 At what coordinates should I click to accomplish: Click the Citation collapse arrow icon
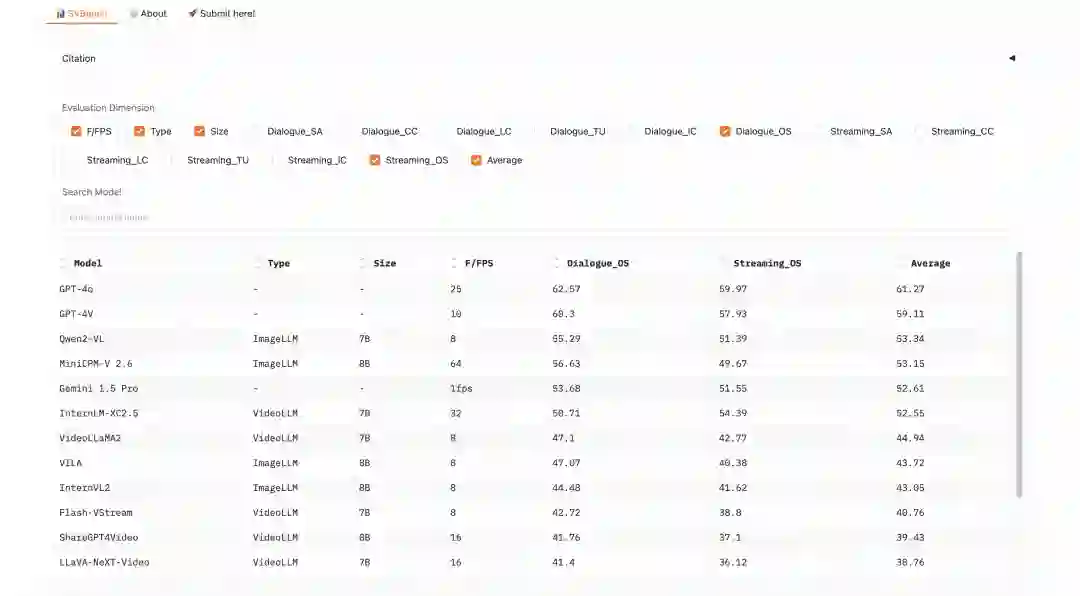point(1012,59)
